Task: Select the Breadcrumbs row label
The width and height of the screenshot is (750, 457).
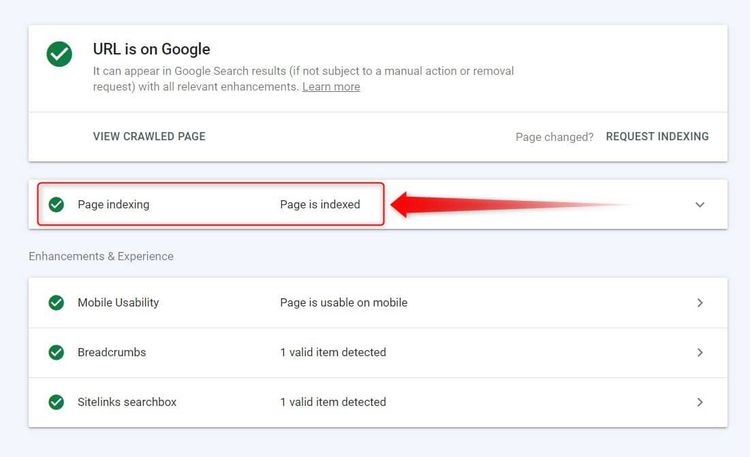Action: (x=112, y=352)
